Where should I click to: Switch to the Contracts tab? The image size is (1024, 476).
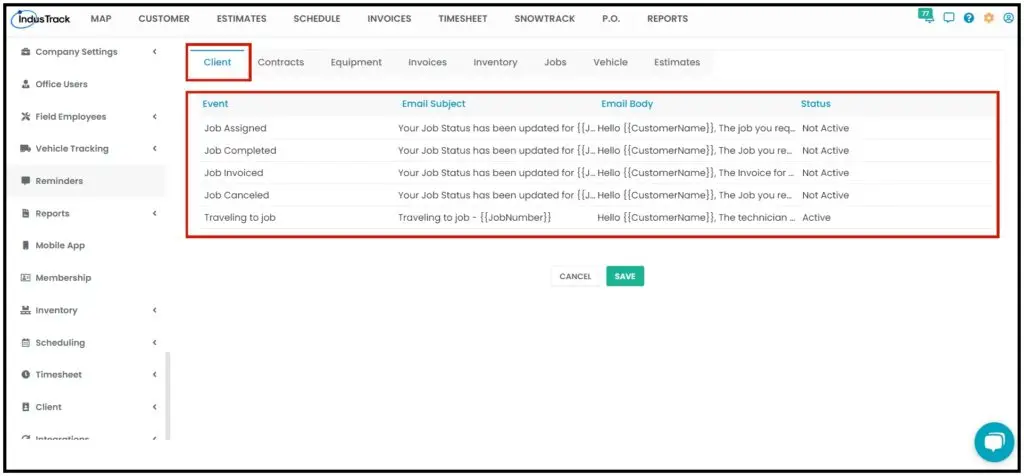281,63
